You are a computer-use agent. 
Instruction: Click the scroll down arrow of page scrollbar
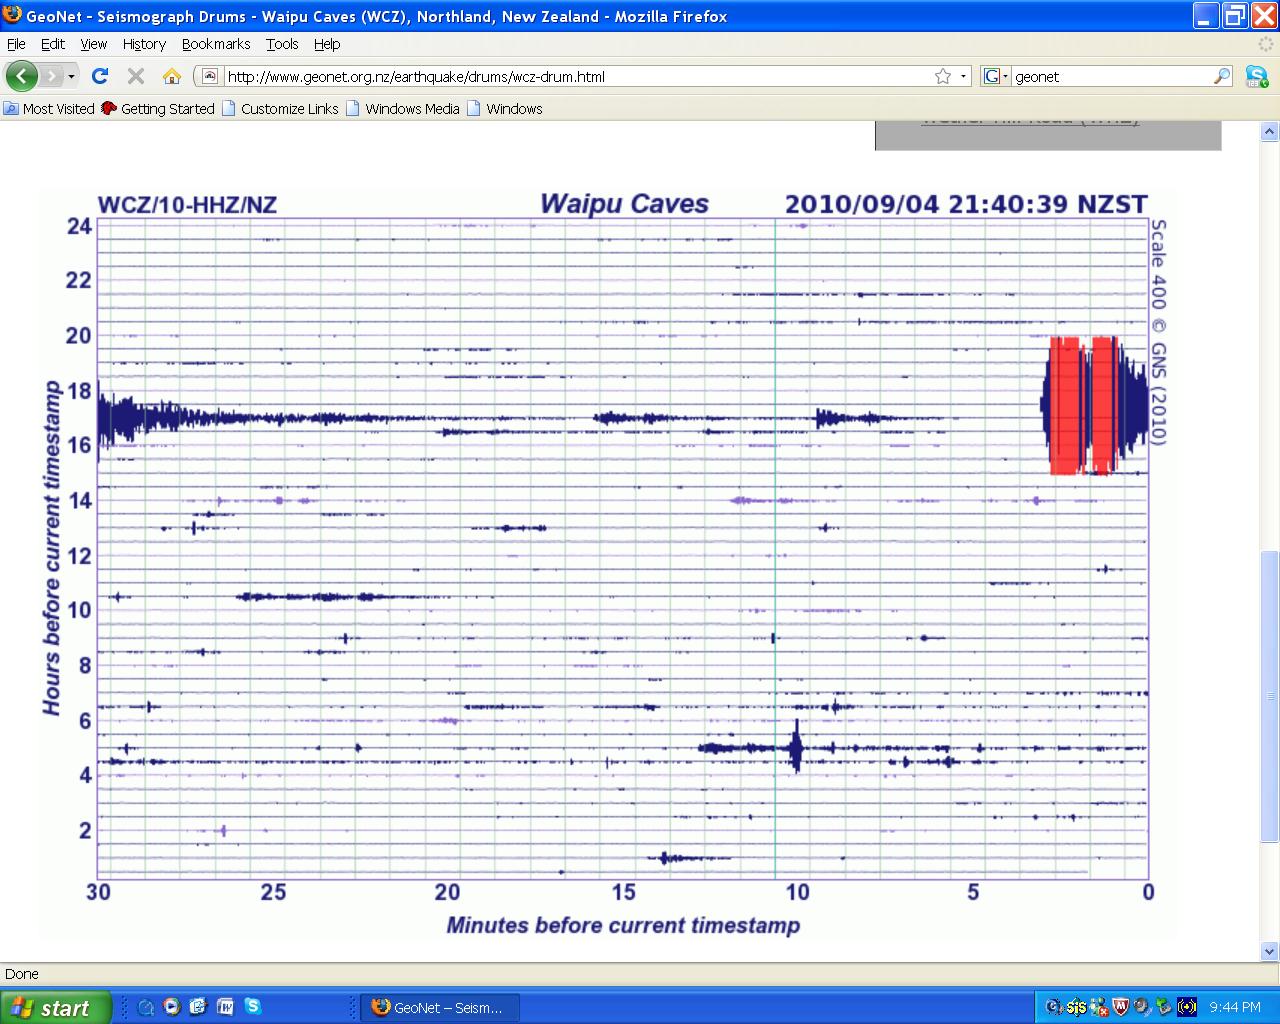[x=1270, y=952]
